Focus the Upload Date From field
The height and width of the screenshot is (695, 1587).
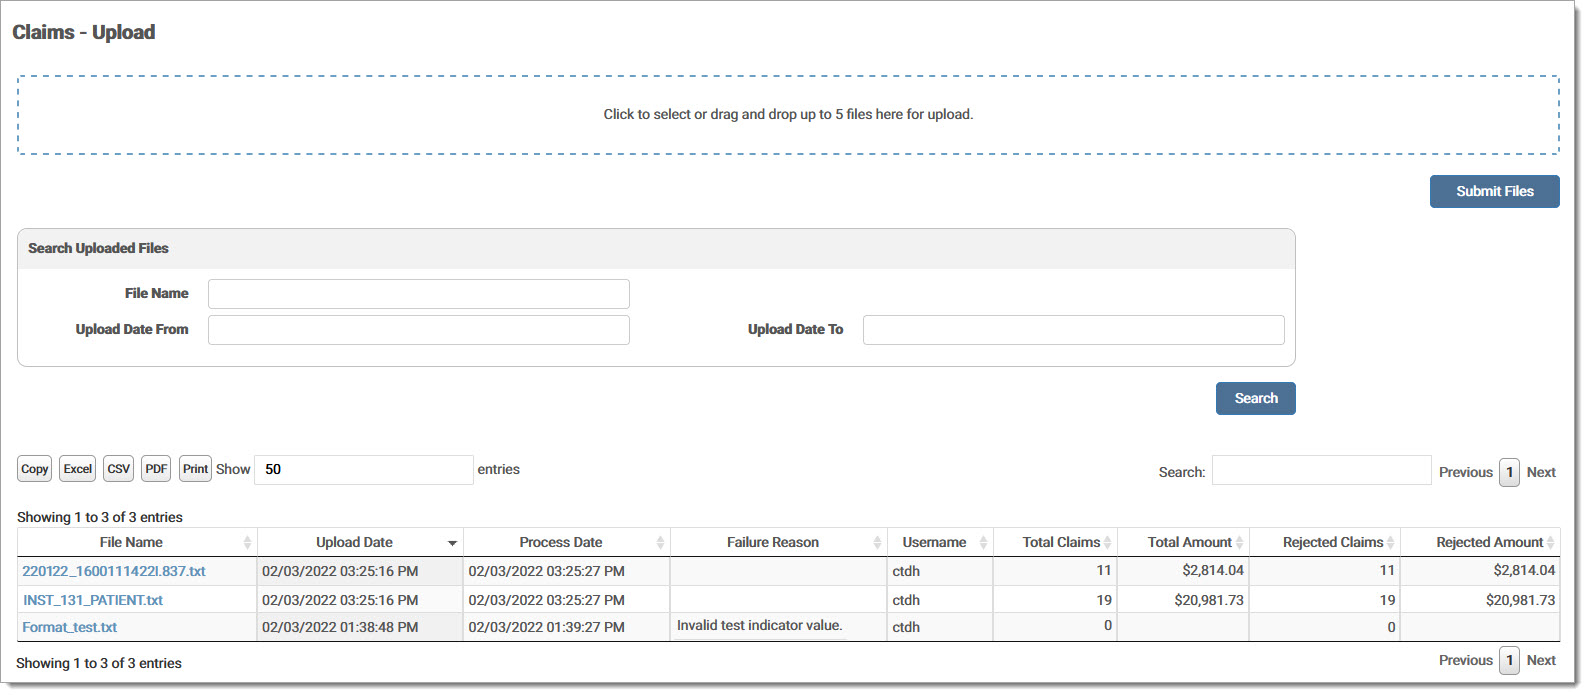418,330
